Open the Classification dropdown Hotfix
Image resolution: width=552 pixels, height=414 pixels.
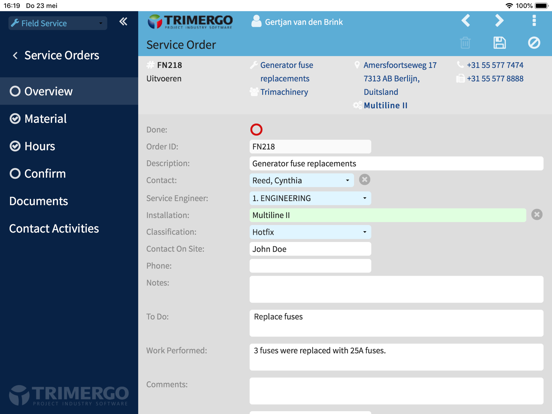tap(310, 232)
